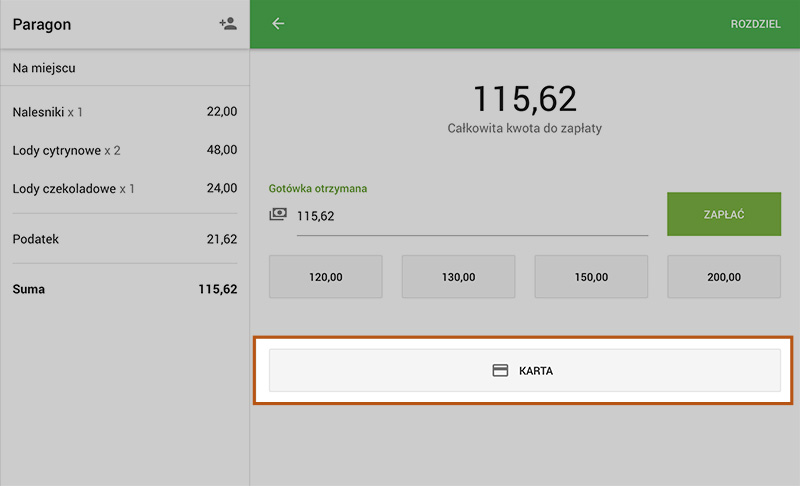Pick the 150,00 cash suggestion

[x=591, y=277]
